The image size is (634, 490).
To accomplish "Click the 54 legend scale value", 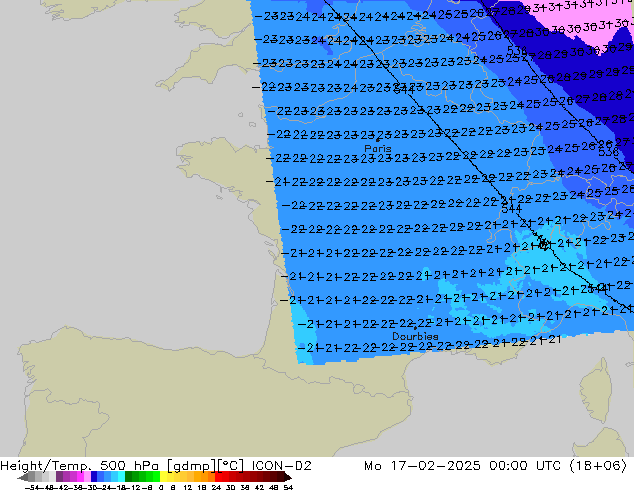I will pyautogui.click(x=288, y=487).
